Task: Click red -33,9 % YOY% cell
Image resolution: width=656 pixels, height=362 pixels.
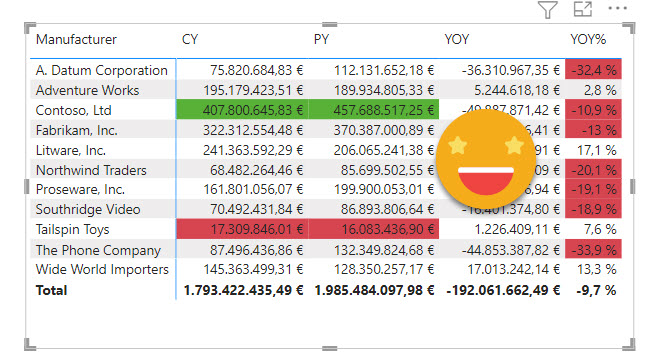Action: [x=593, y=249]
